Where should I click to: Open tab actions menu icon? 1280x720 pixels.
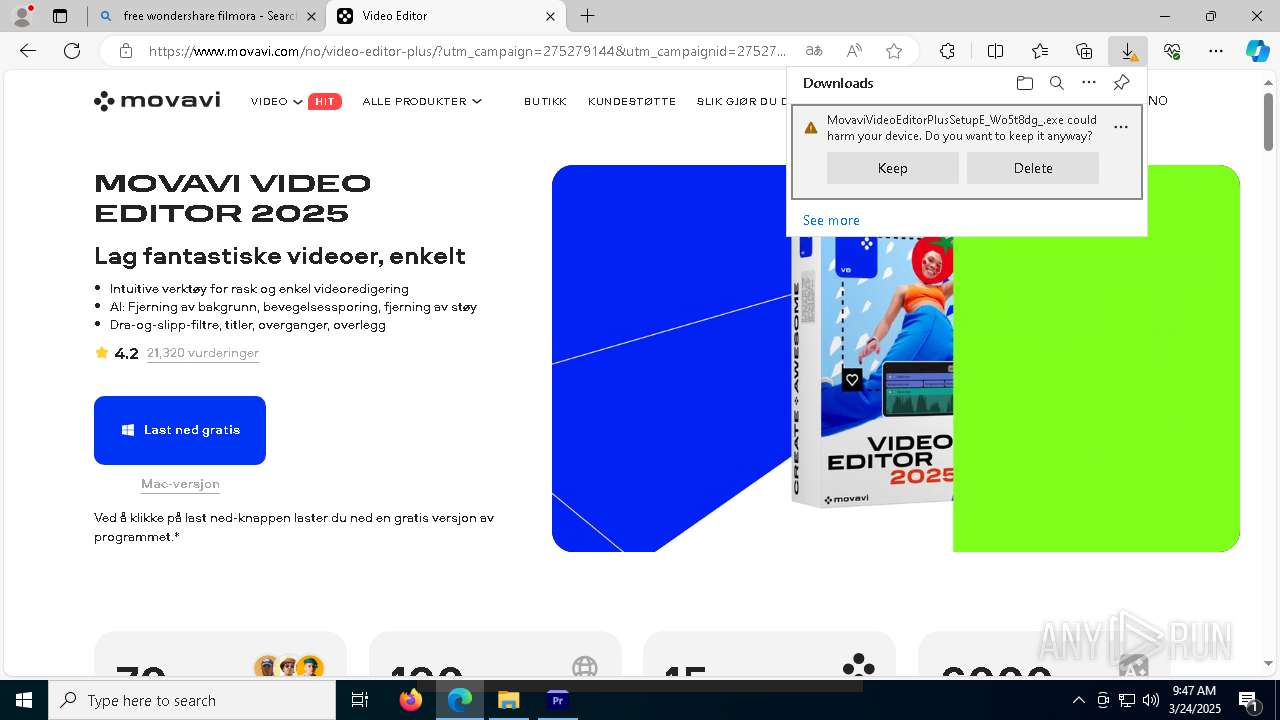point(60,16)
